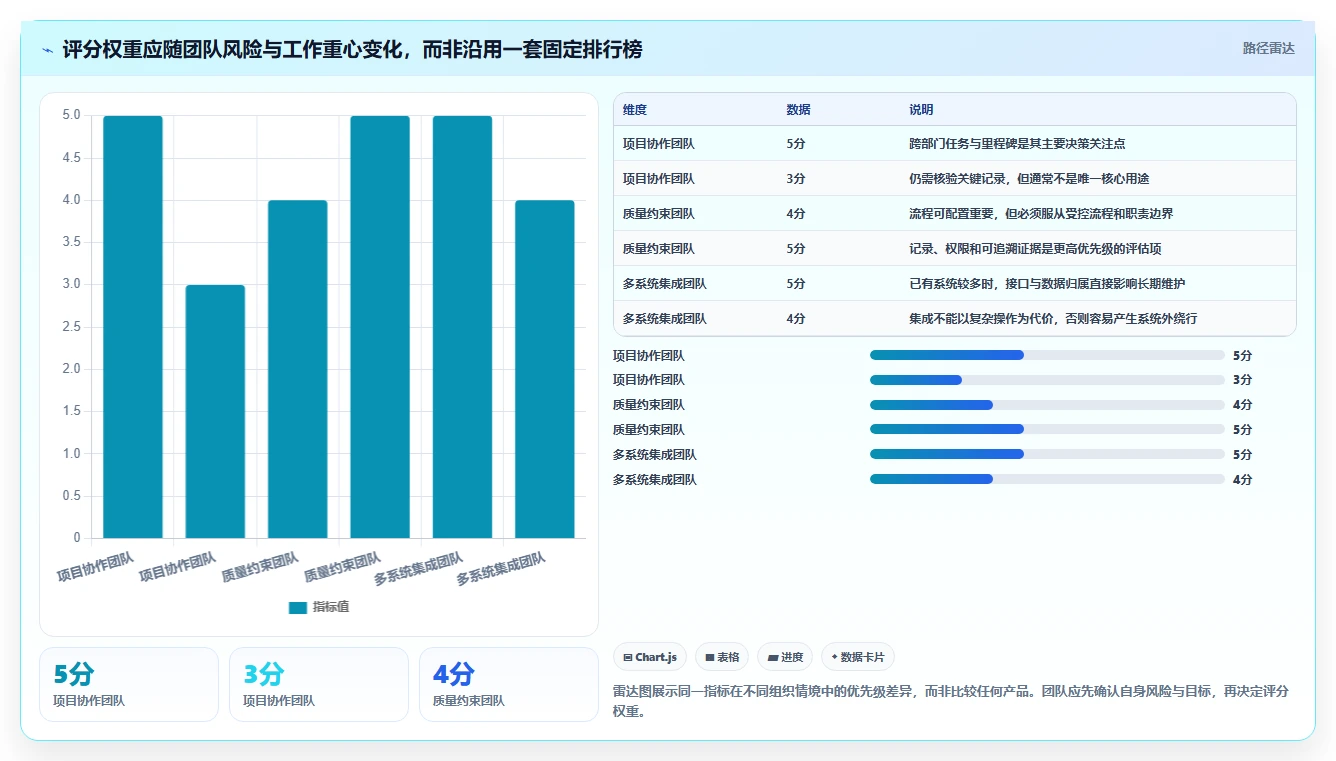Image resolution: width=1336 pixels, height=761 pixels.
Task: Open the 4分 质量约束团队 summary card
Action: [x=509, y=684]
